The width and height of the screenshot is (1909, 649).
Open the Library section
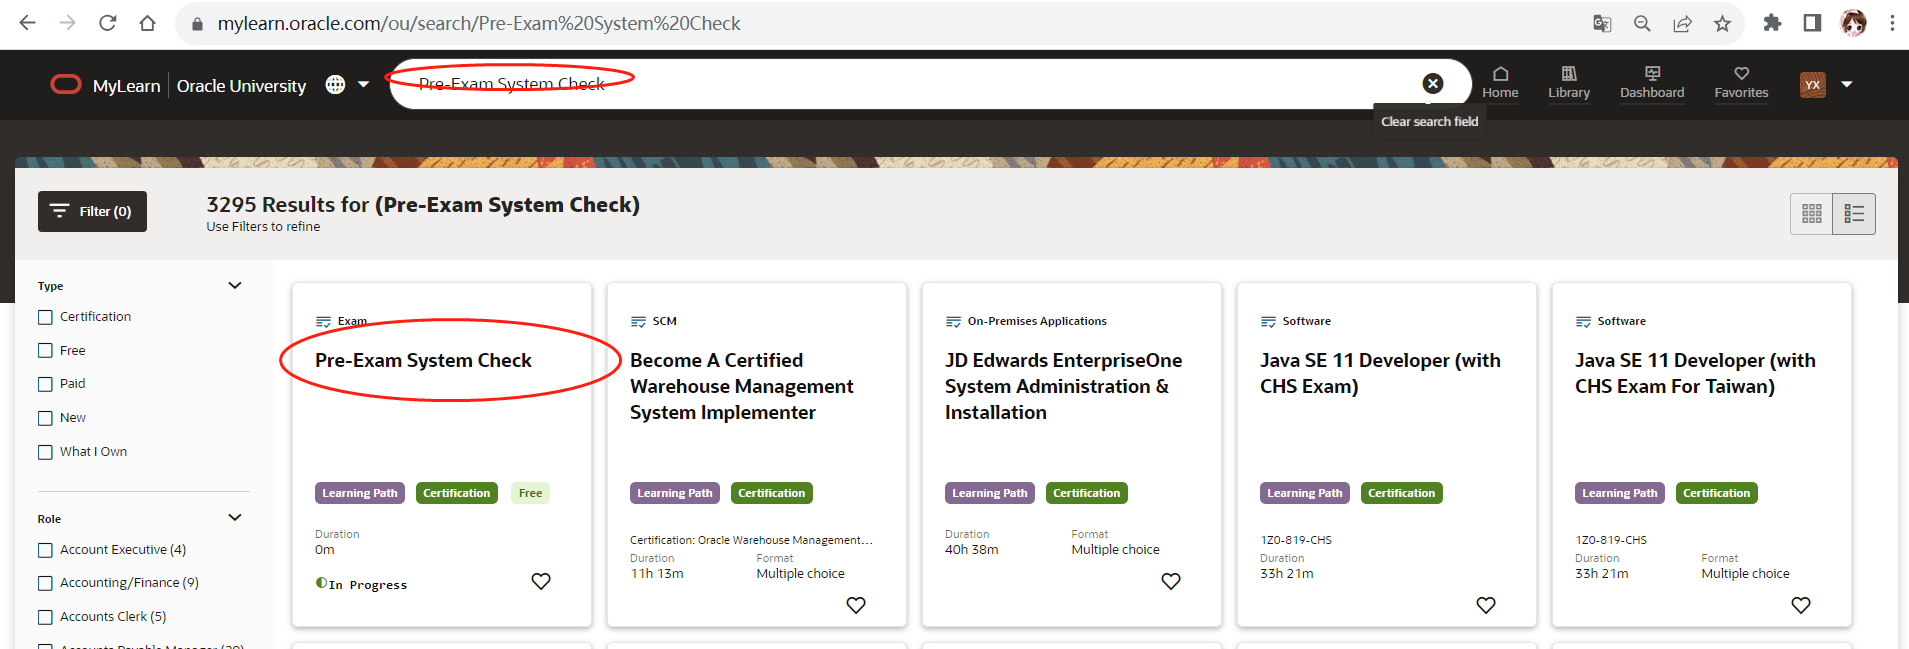pyautogui.click(x=1569, y=83)
